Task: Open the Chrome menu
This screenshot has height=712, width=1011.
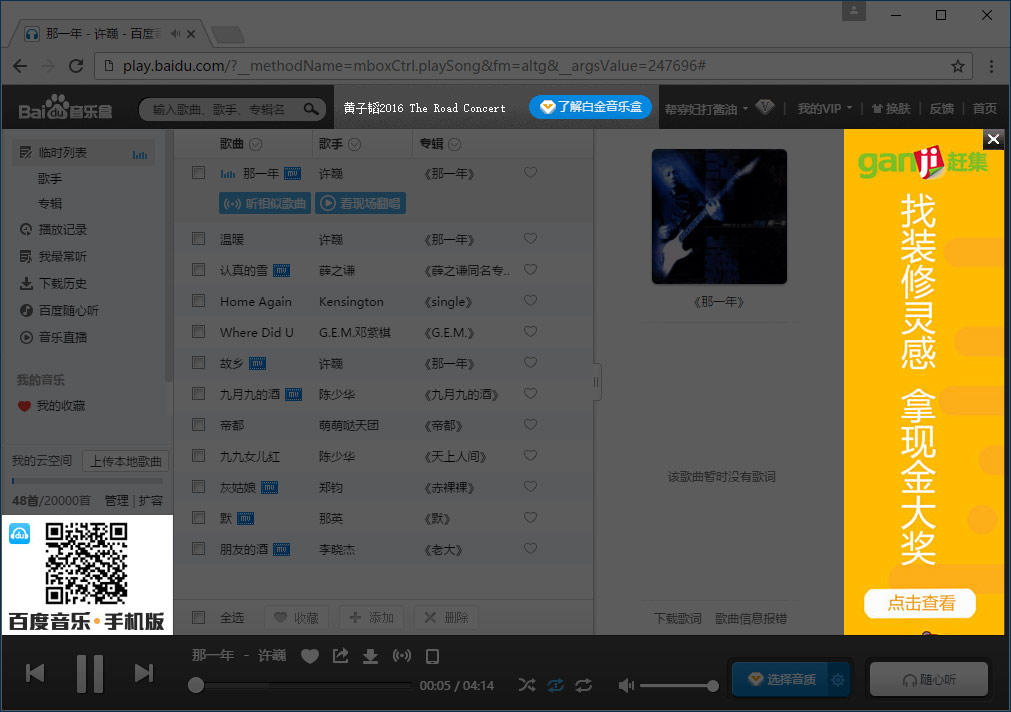Action: (x=991, y=66)
